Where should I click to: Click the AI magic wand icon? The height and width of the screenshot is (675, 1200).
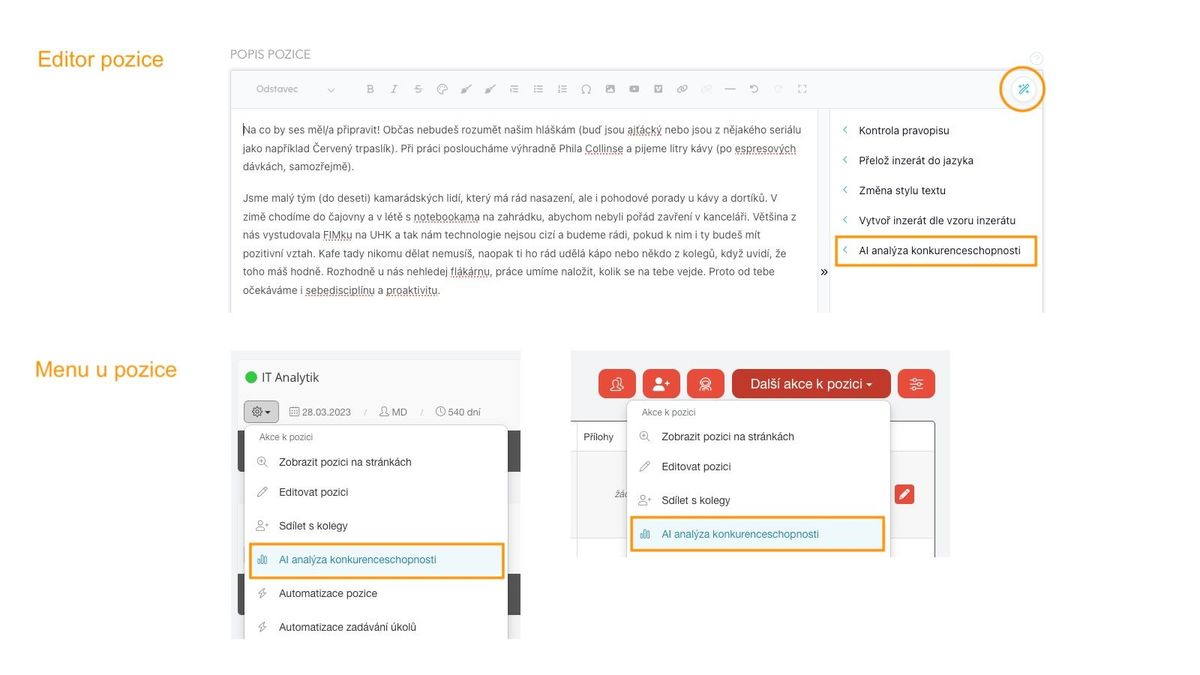pyautogui.click(x=1023, y=89)
